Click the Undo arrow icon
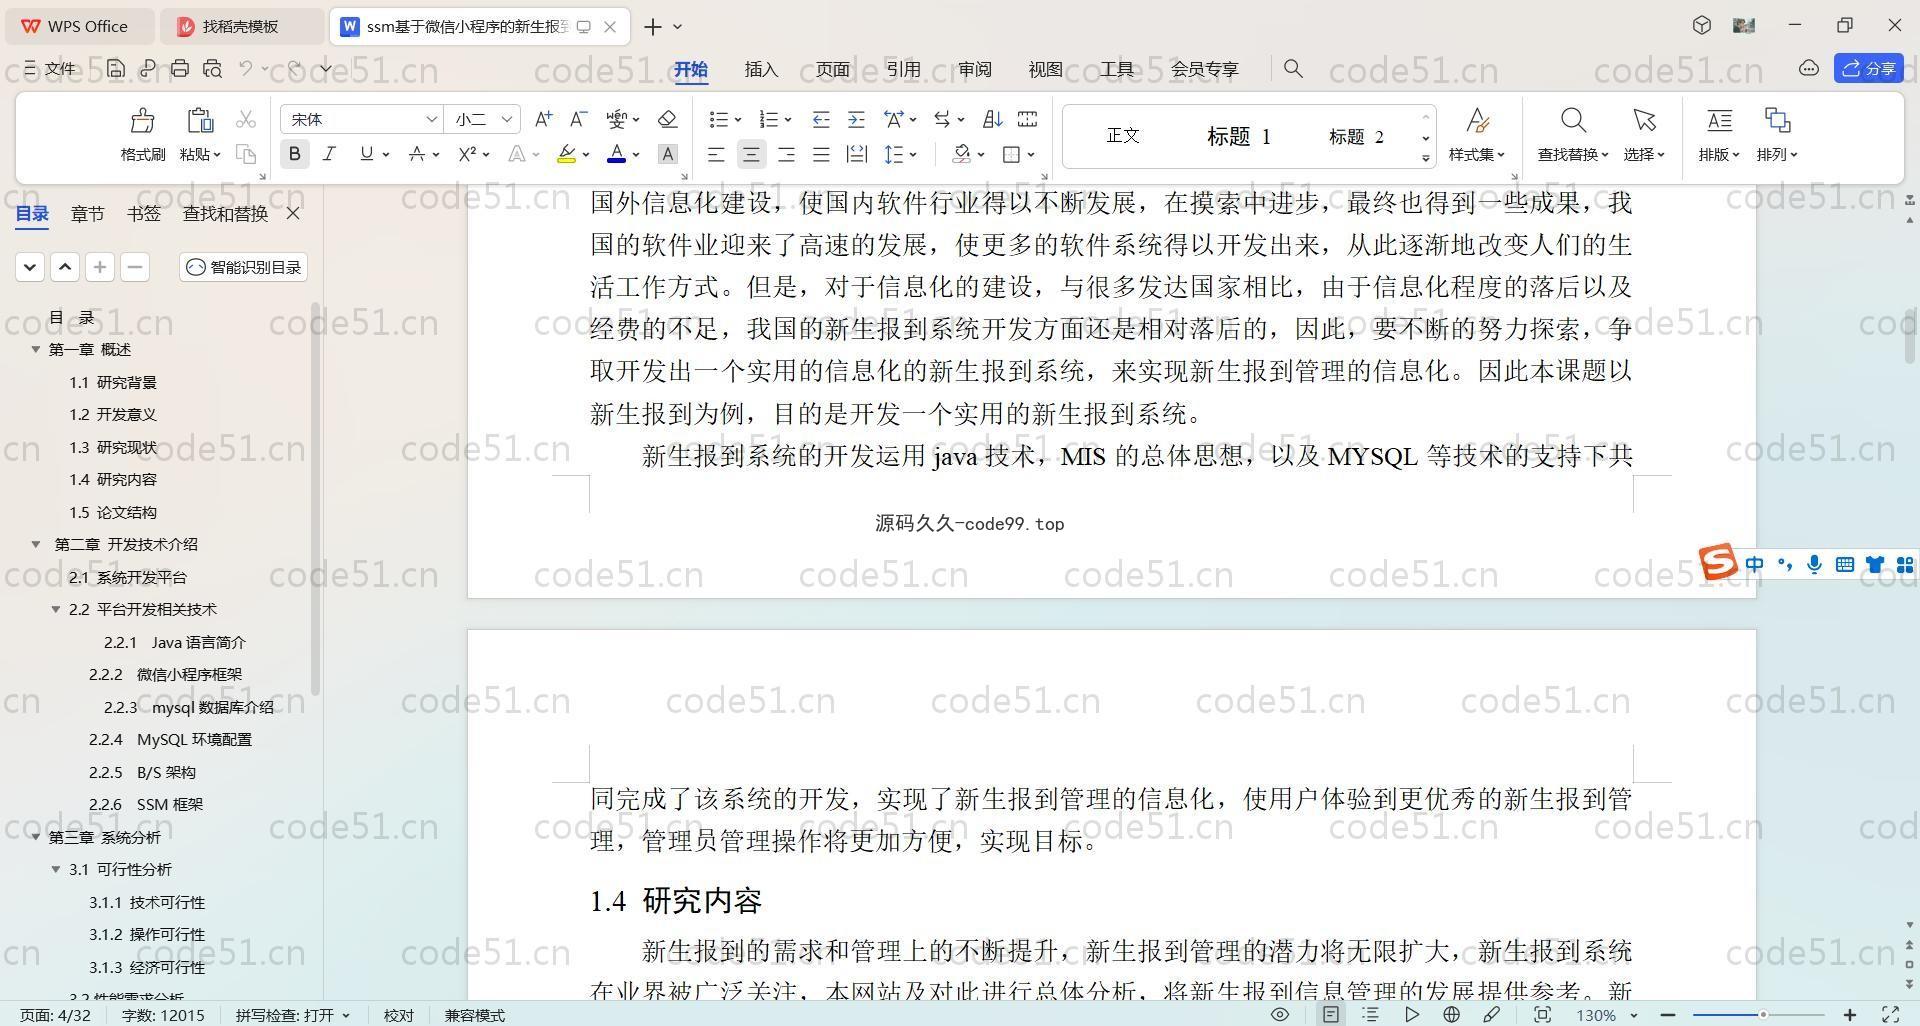Image resolution: width=1920 pixels, height=1026 pixels. click(x=245, y=68)
